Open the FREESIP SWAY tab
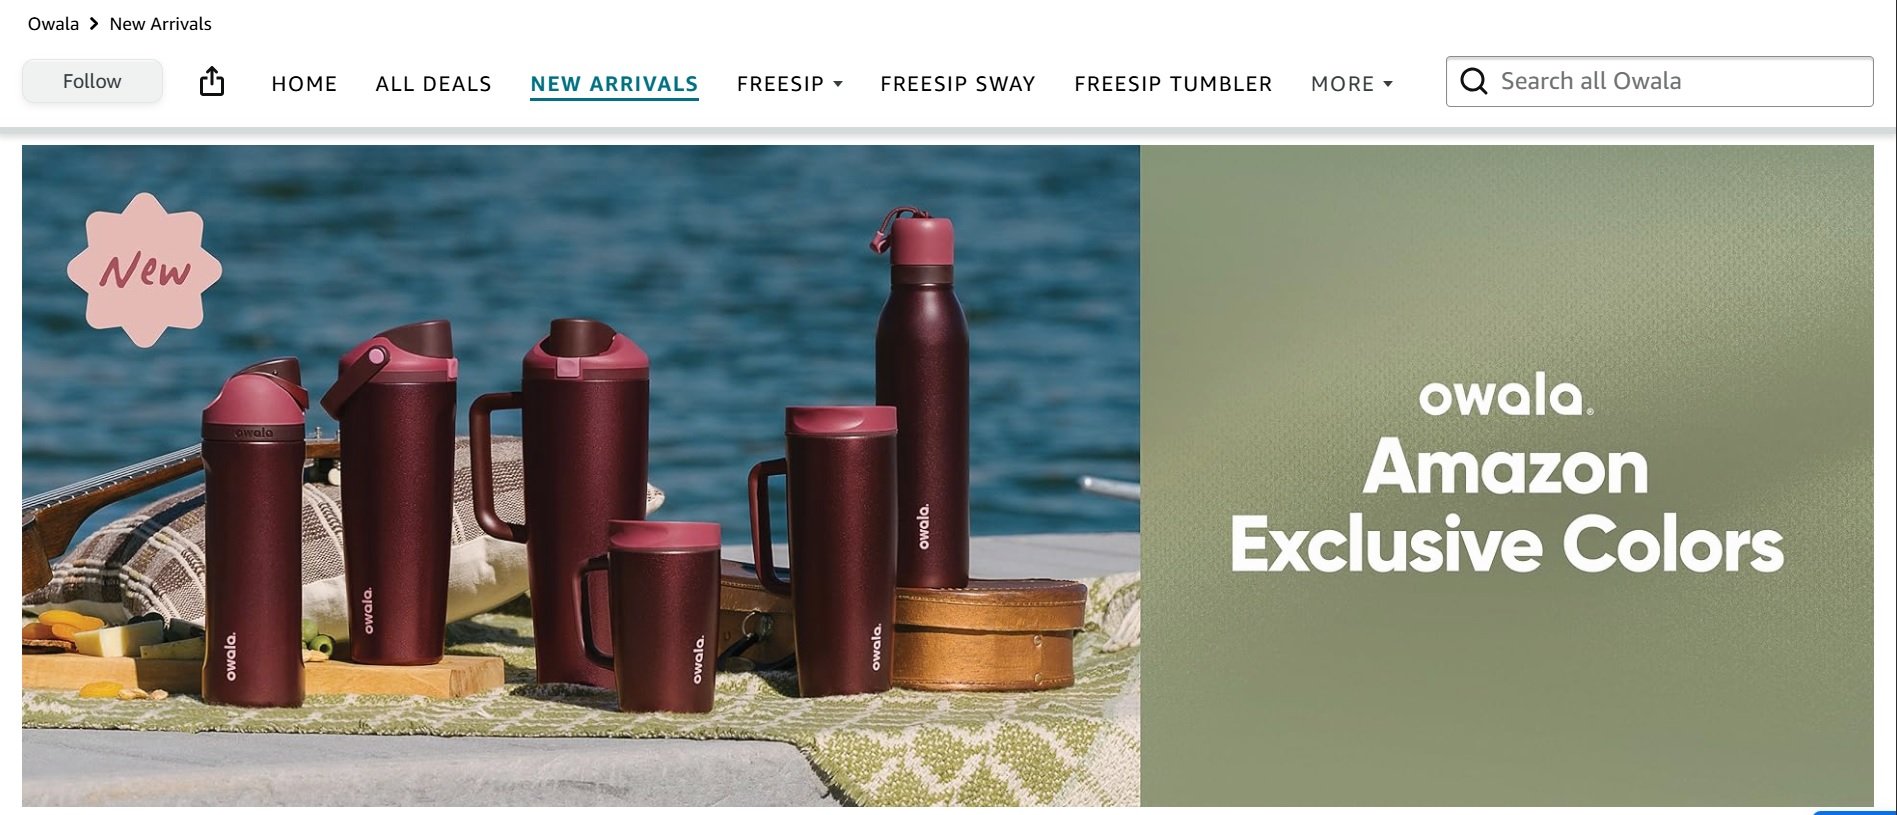This screenshot has height=815, width=1897. pyautogui.click(x=957, y=84)
